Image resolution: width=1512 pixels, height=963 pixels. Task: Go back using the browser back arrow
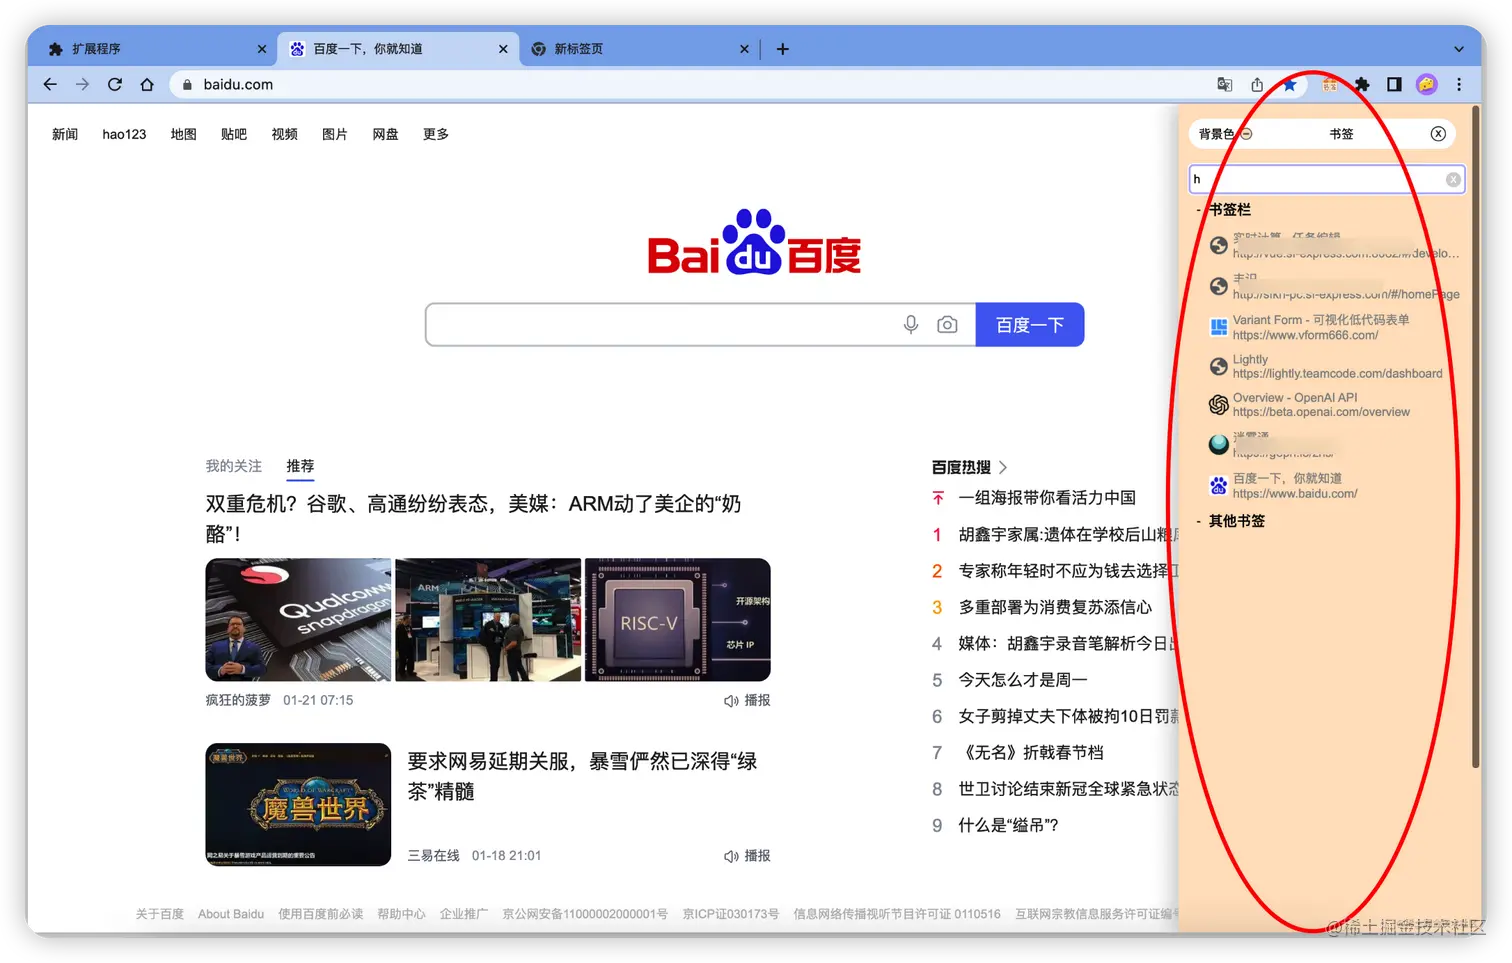[50, 85]
